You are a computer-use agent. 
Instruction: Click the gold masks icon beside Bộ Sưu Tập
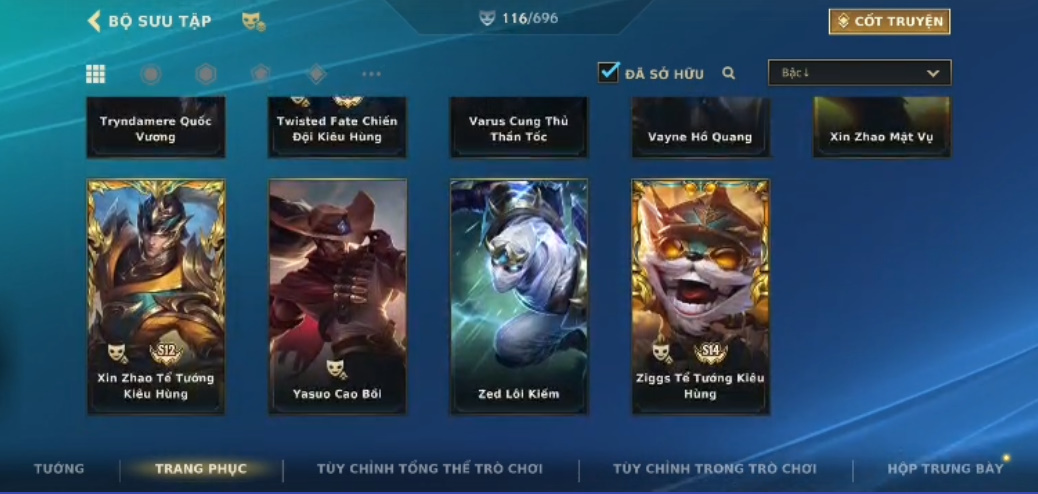pos(254,21)
